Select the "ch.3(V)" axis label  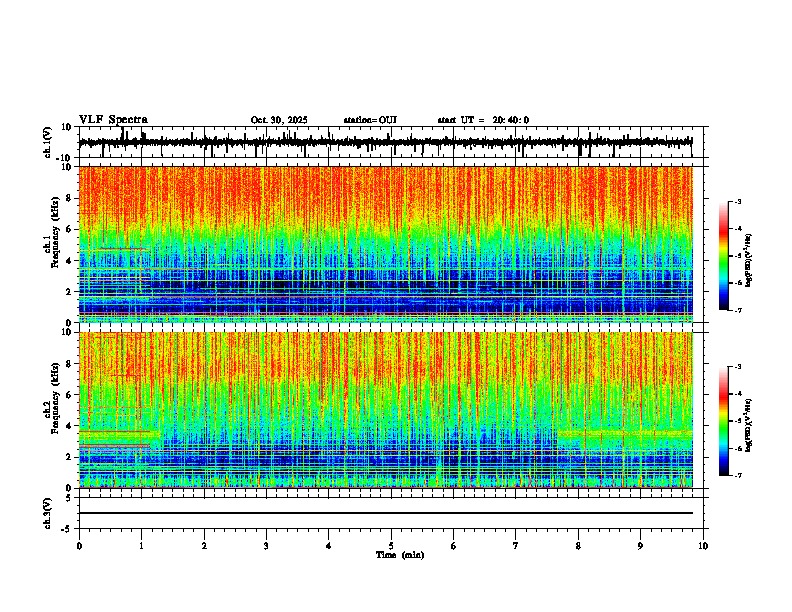click(48, 514)
